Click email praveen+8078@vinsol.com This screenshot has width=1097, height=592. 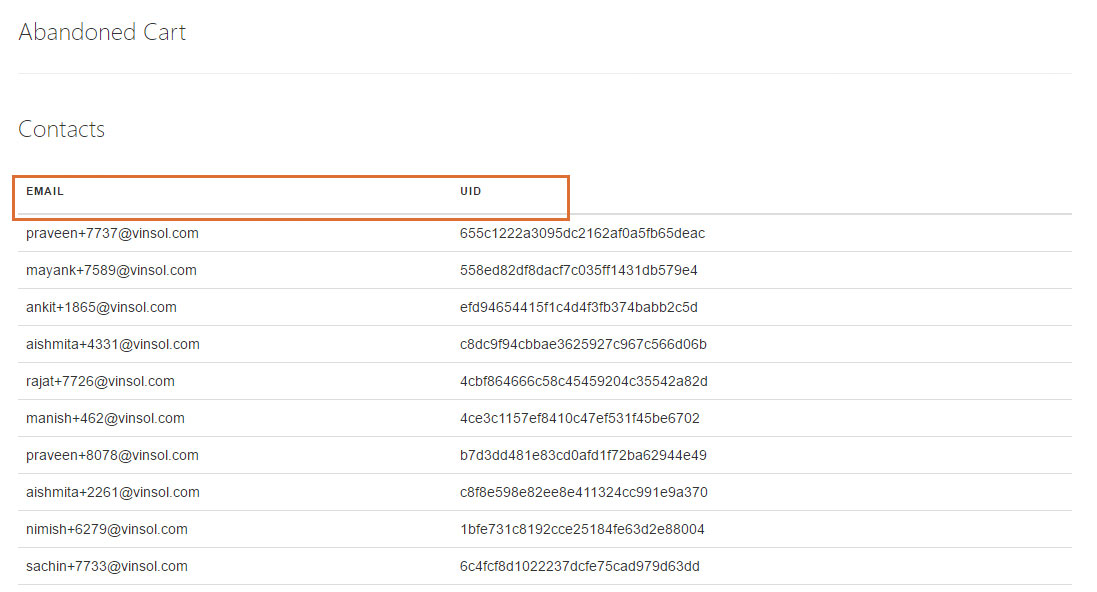coord(112,456)
